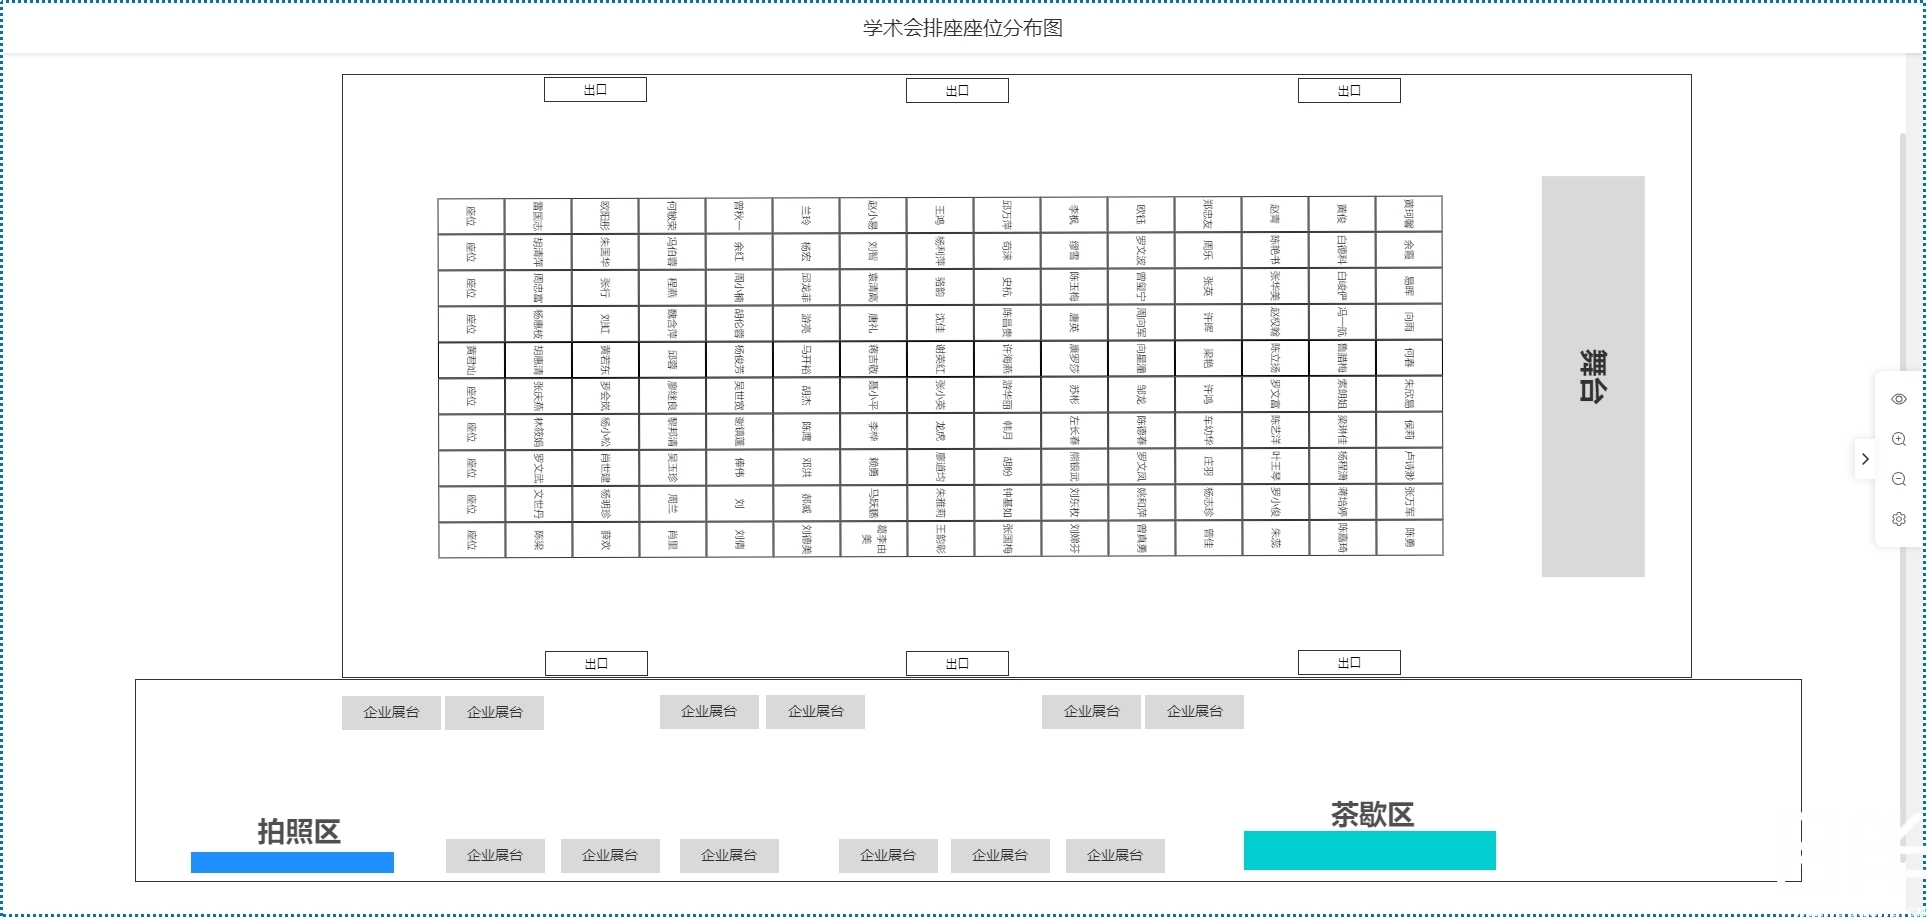This screenshot has height=920, width=1927.
Task: Select seat 刘德美
Action: click(x=806, y=539)
